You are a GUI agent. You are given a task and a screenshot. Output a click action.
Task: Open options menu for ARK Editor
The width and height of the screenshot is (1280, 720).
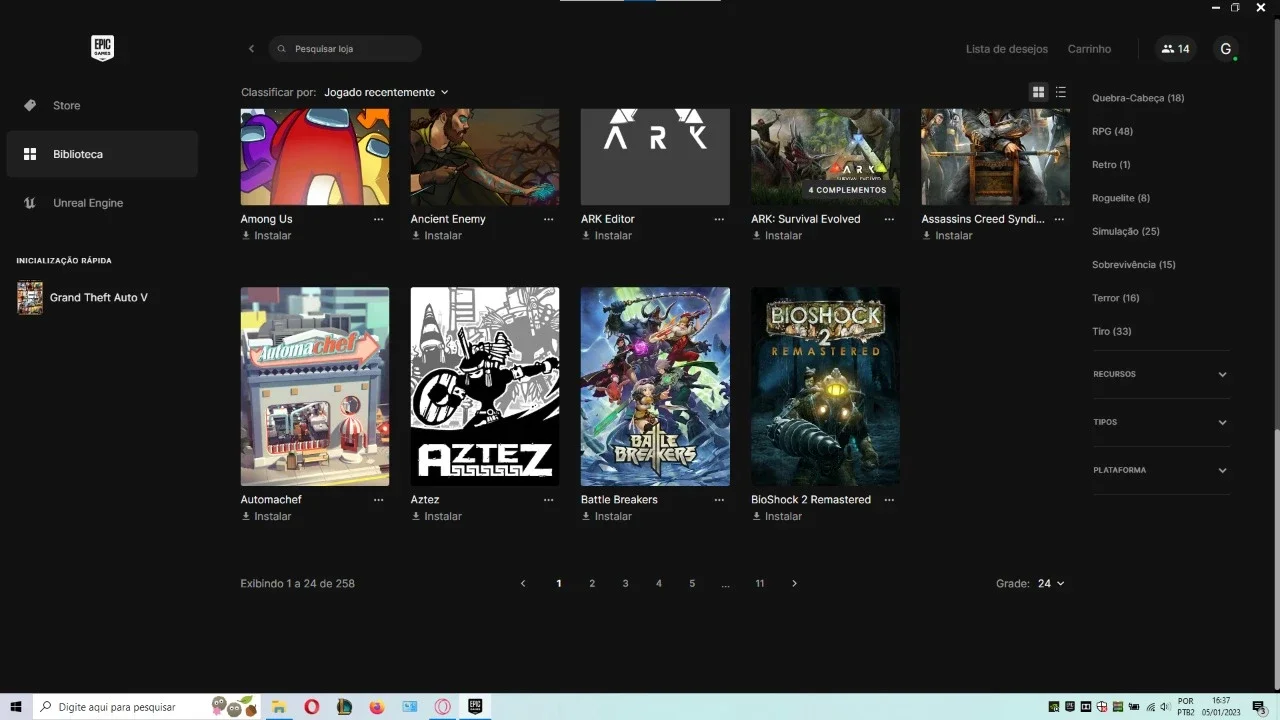(x=719, y=219)
